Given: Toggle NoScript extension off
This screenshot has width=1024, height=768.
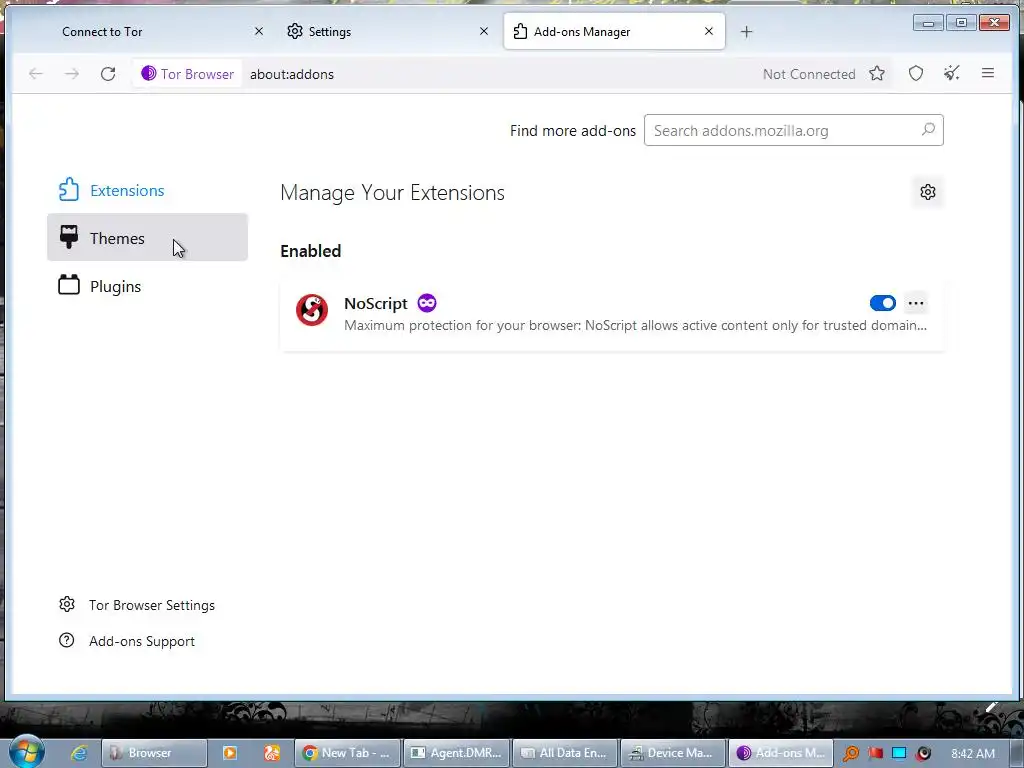Looking at the screenshot, I should click(882, 303).
